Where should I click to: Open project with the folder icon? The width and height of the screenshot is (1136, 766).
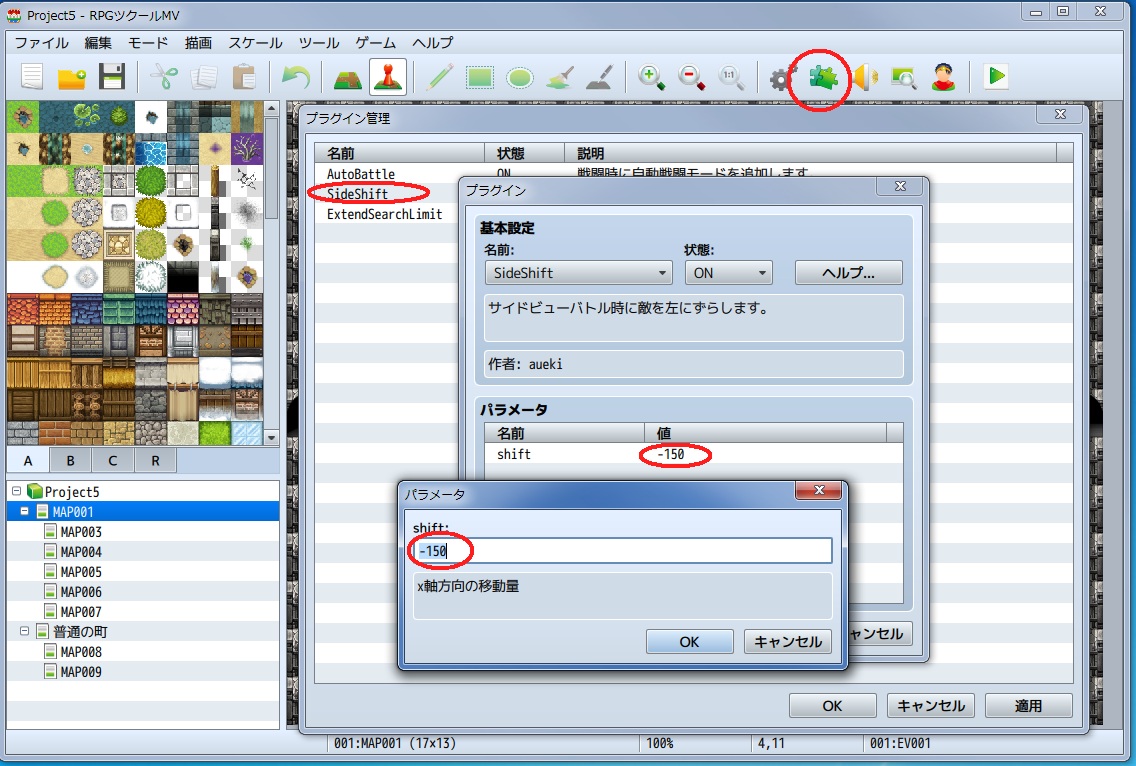click(72, 77)
